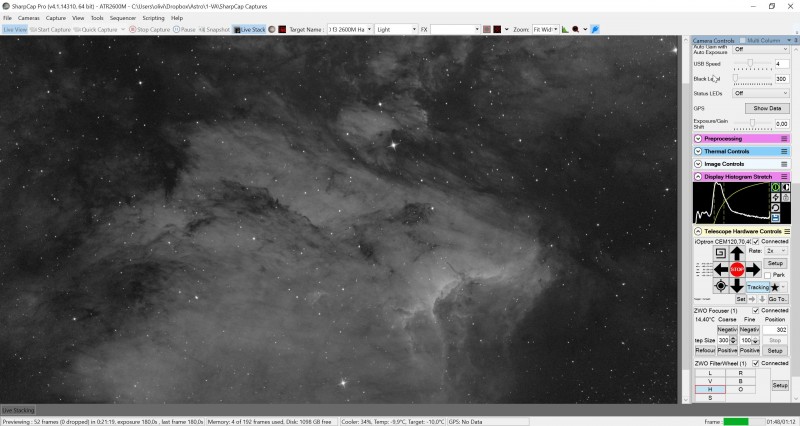The width and height of the screenshot is (800, 426).
Task: Click the lightning bolt auto-stretch icon
Action: 775,197
